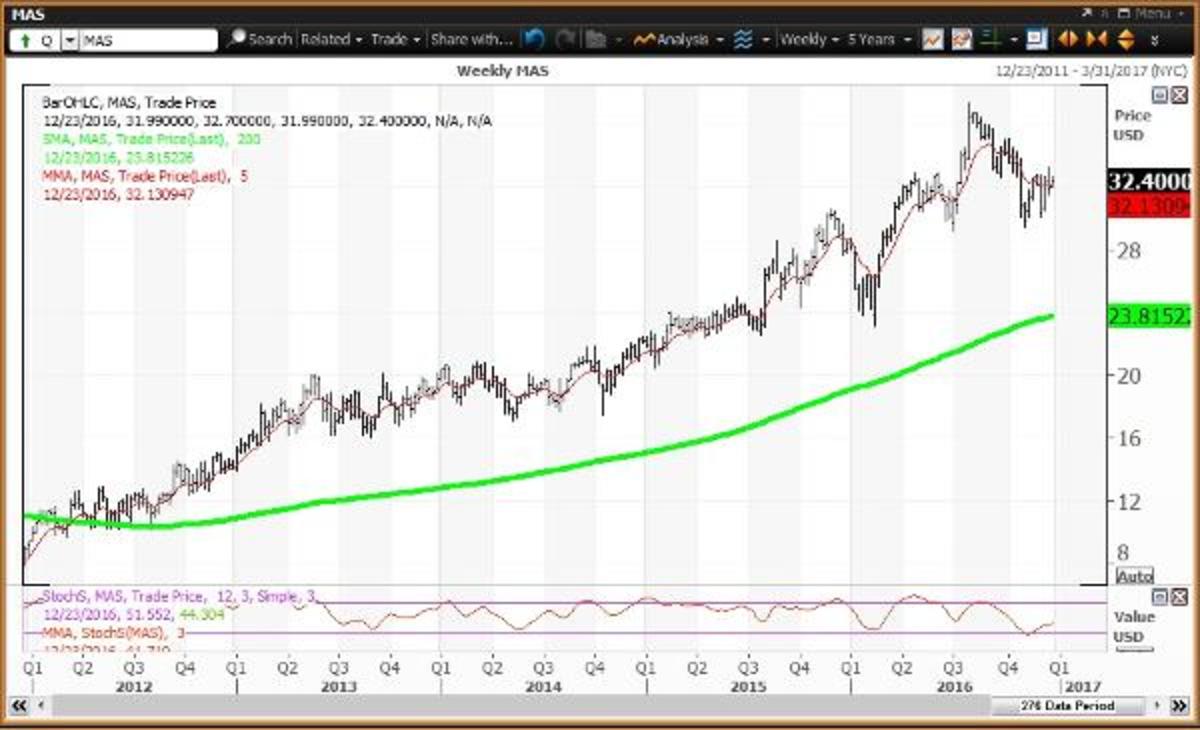
Task: Open the Trade menu
Action: click(394, 40)
